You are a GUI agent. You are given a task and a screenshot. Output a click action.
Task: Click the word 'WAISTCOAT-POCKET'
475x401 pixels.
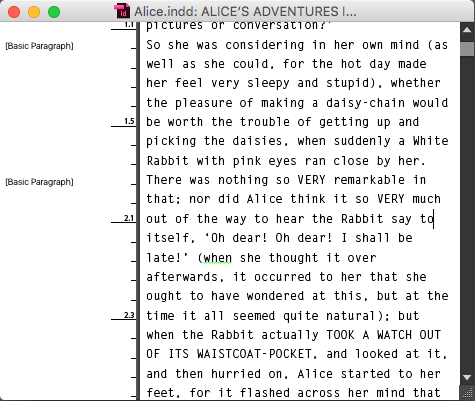coord(254,354)
